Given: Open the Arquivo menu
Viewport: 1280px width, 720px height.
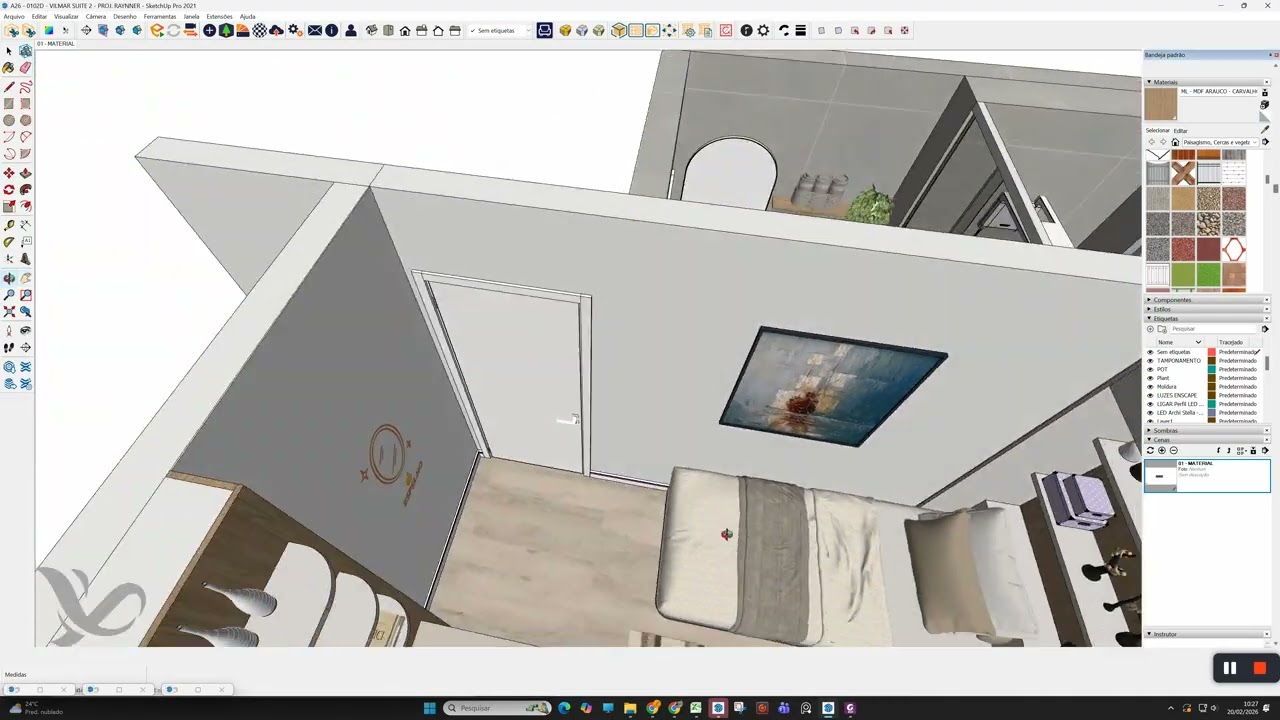Looking at the screenshot, I should (14, 17).
